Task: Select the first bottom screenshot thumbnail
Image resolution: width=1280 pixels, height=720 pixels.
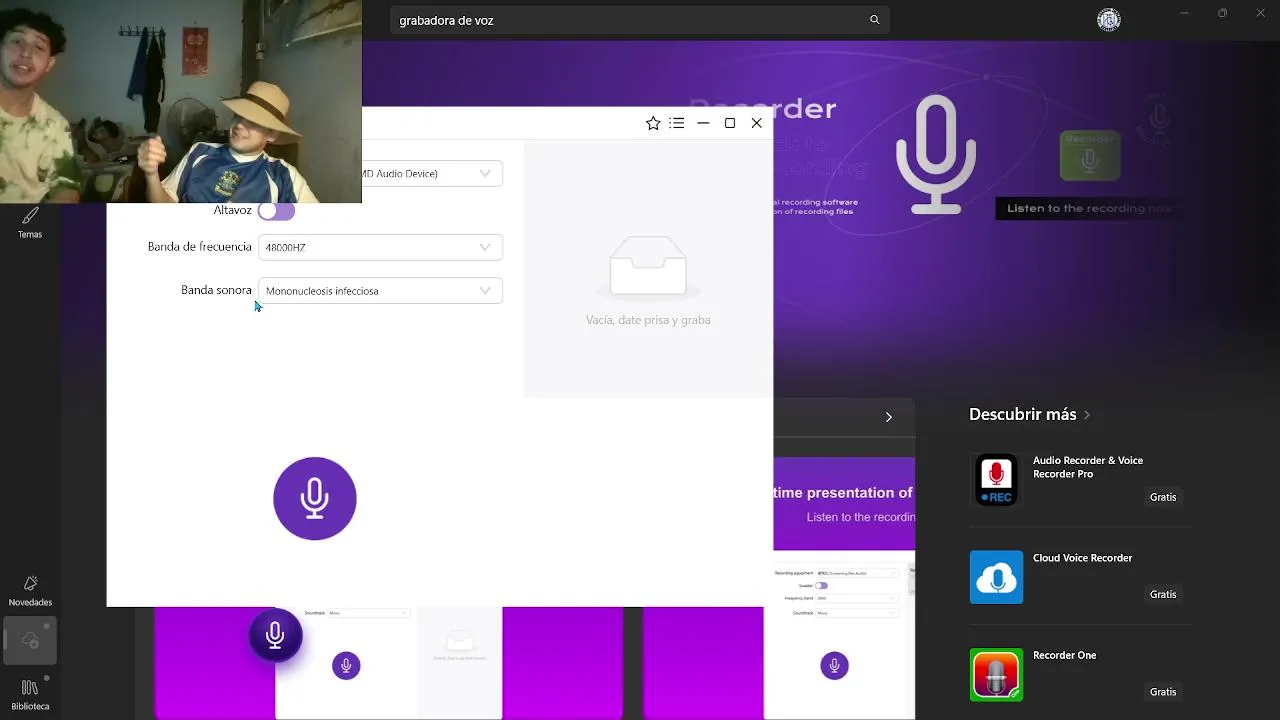Action: point(389,663)
